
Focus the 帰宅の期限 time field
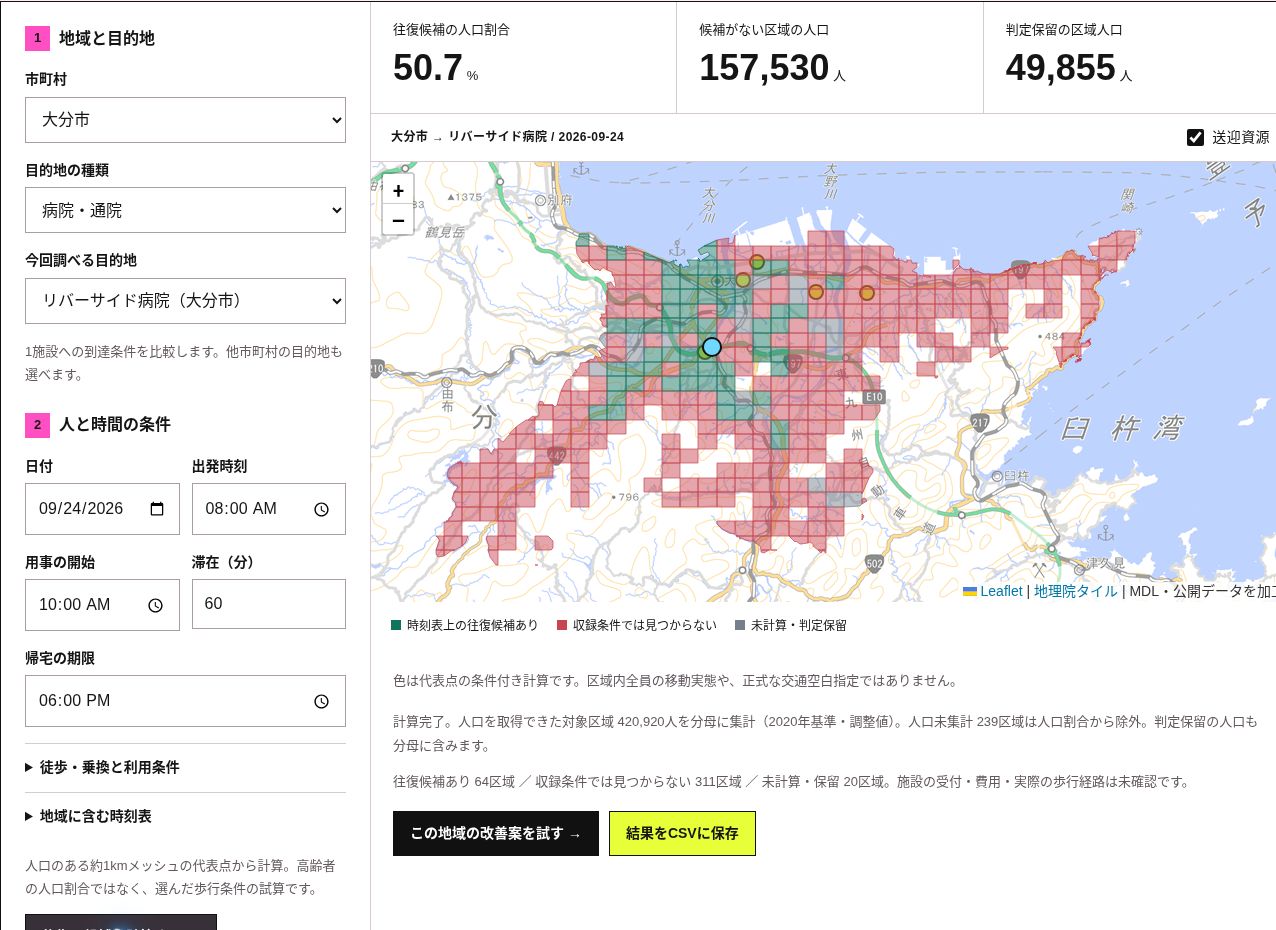[x=185, y=701]
